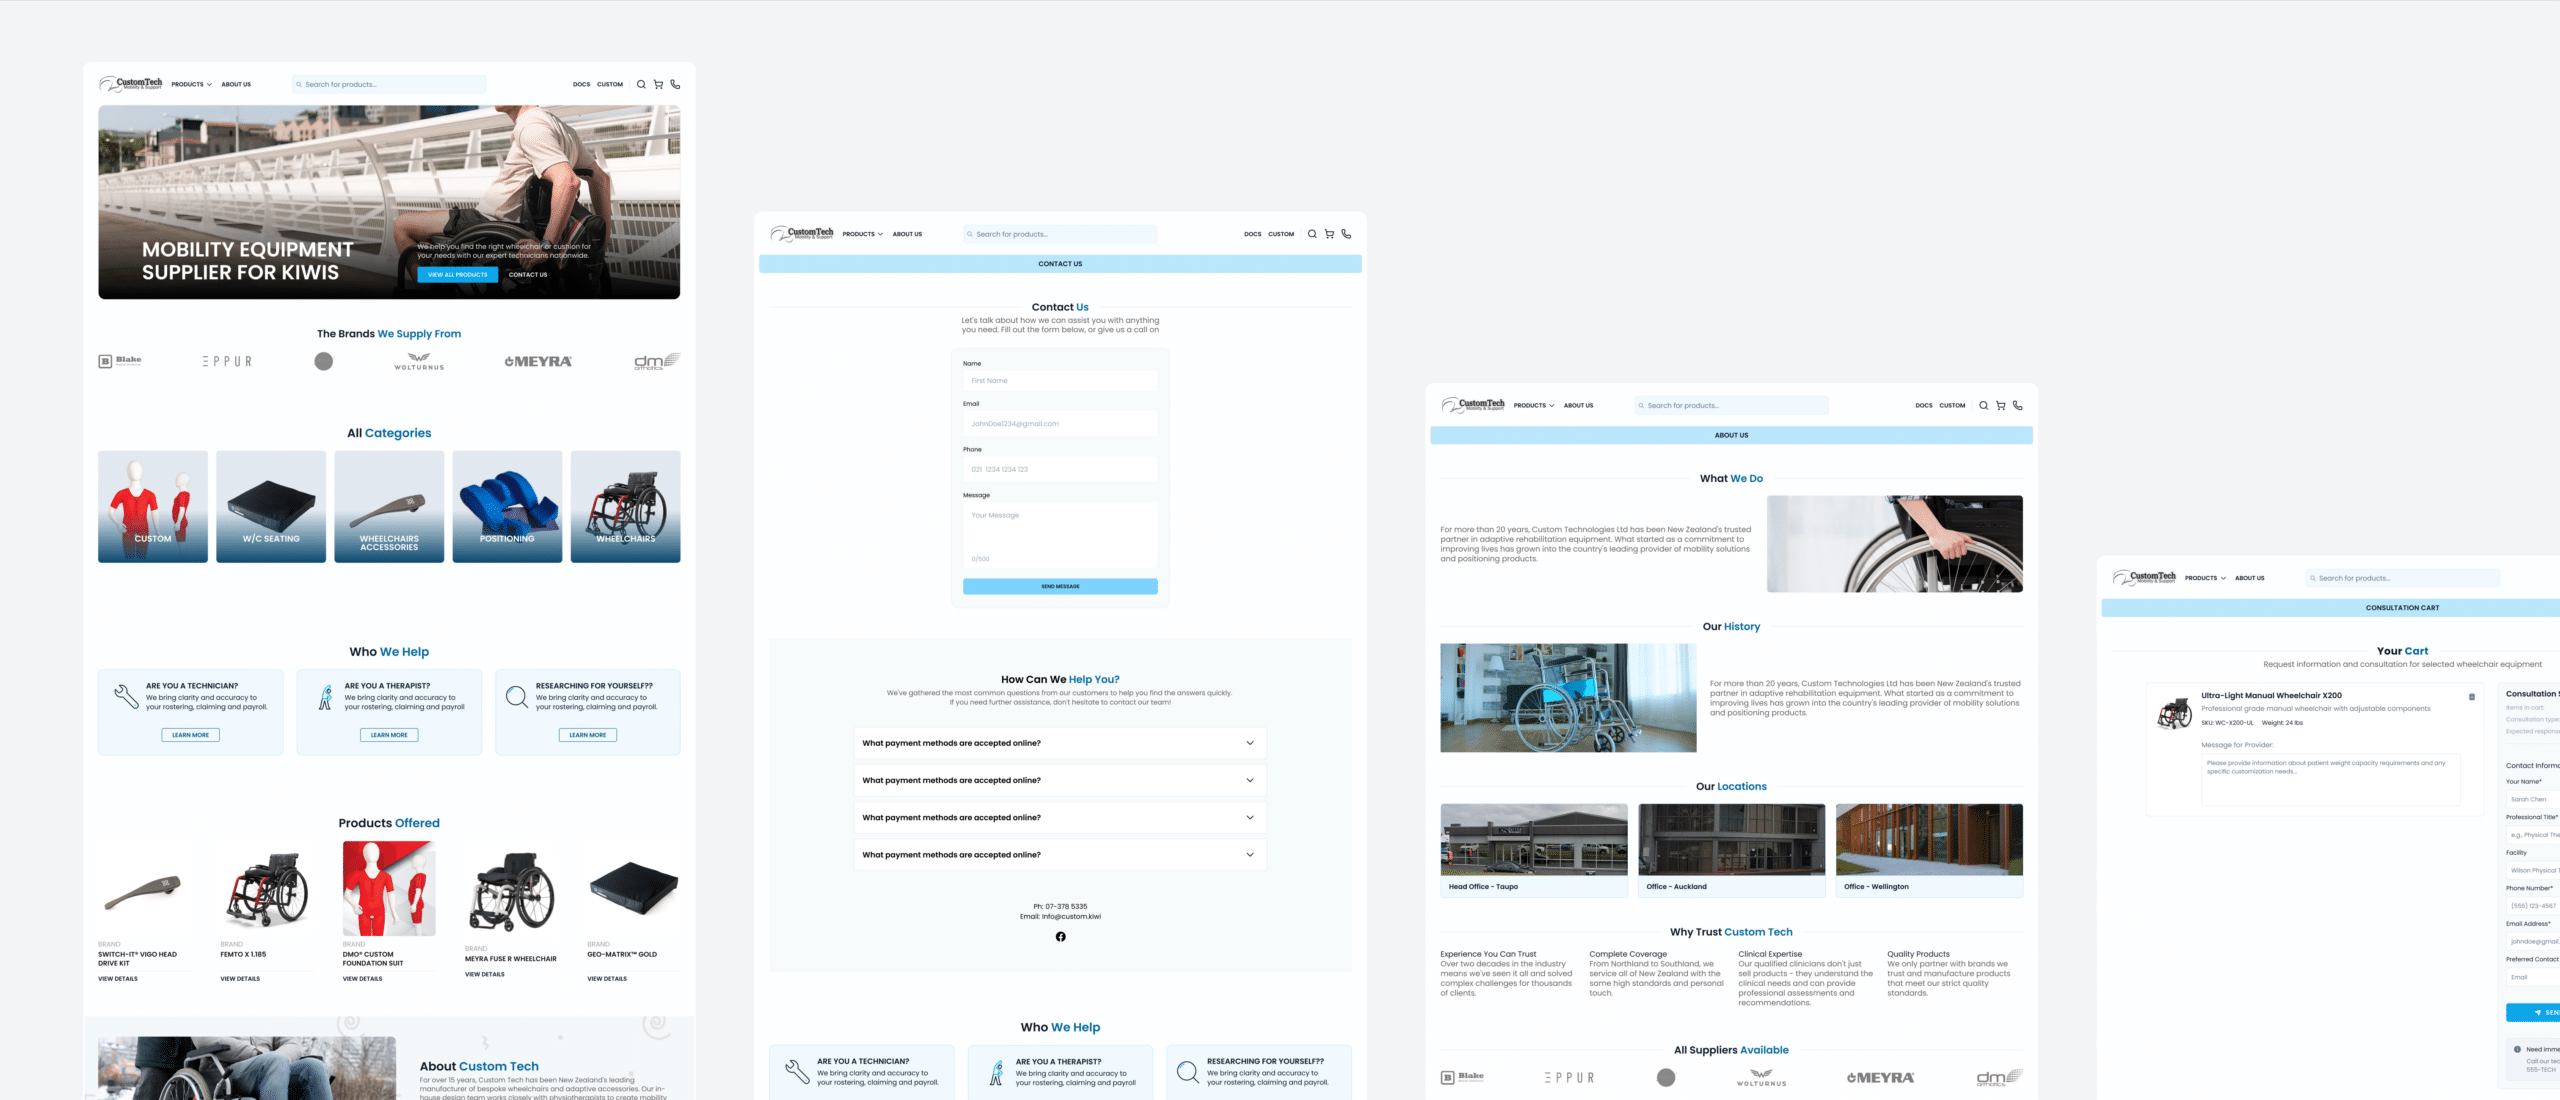Click the Message for Provider text area on the cart page

[2331, 779]
